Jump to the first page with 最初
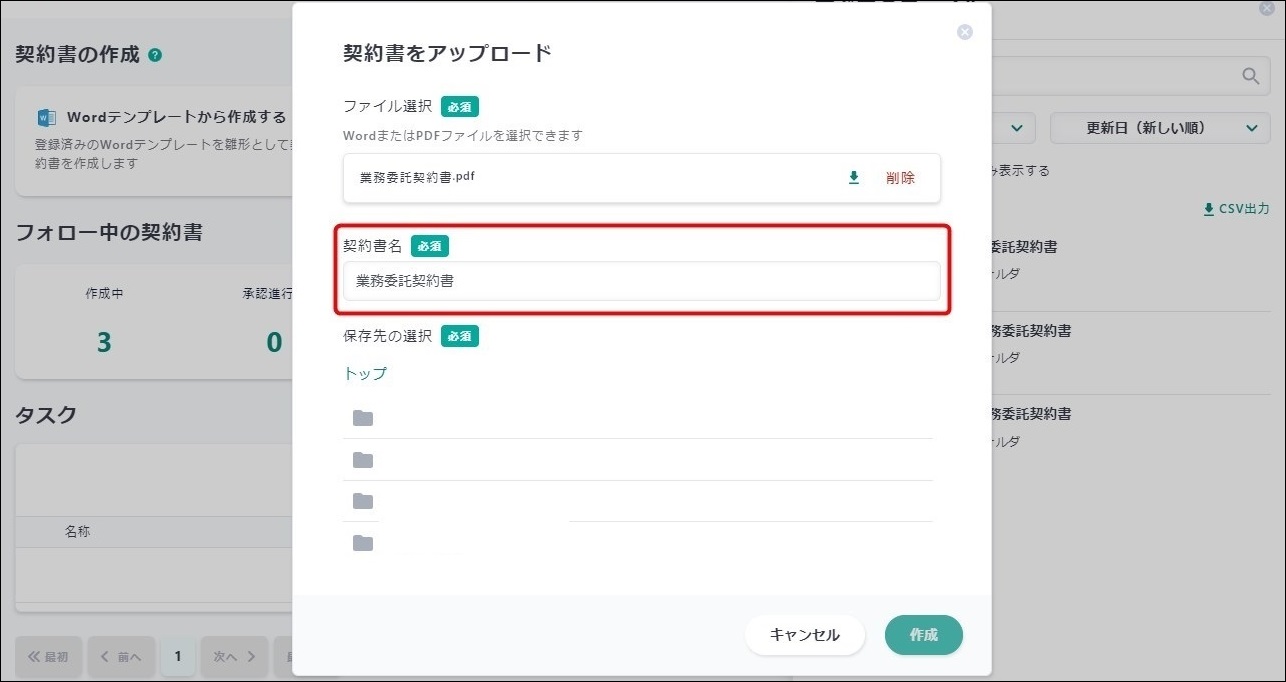The image size is (1286, 682). [48, 657]
